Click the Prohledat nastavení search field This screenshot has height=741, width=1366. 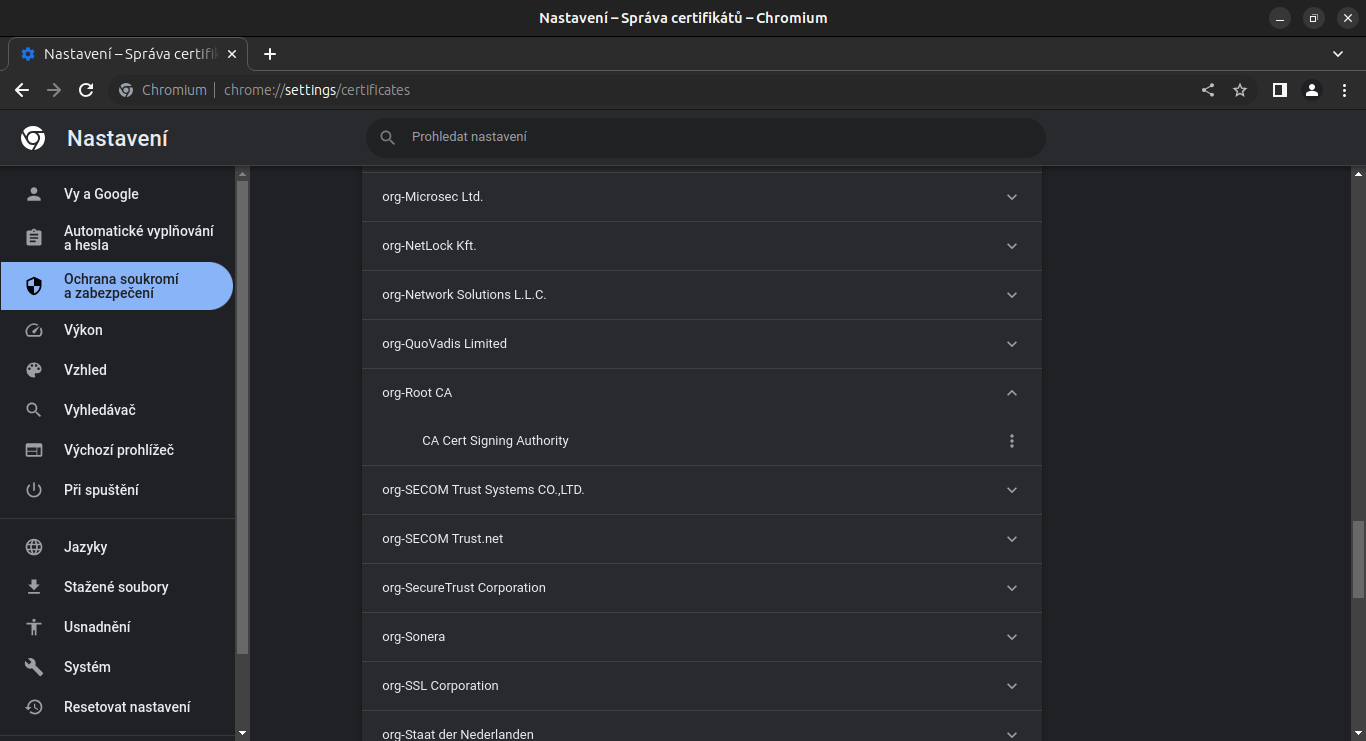pos(705,137)
